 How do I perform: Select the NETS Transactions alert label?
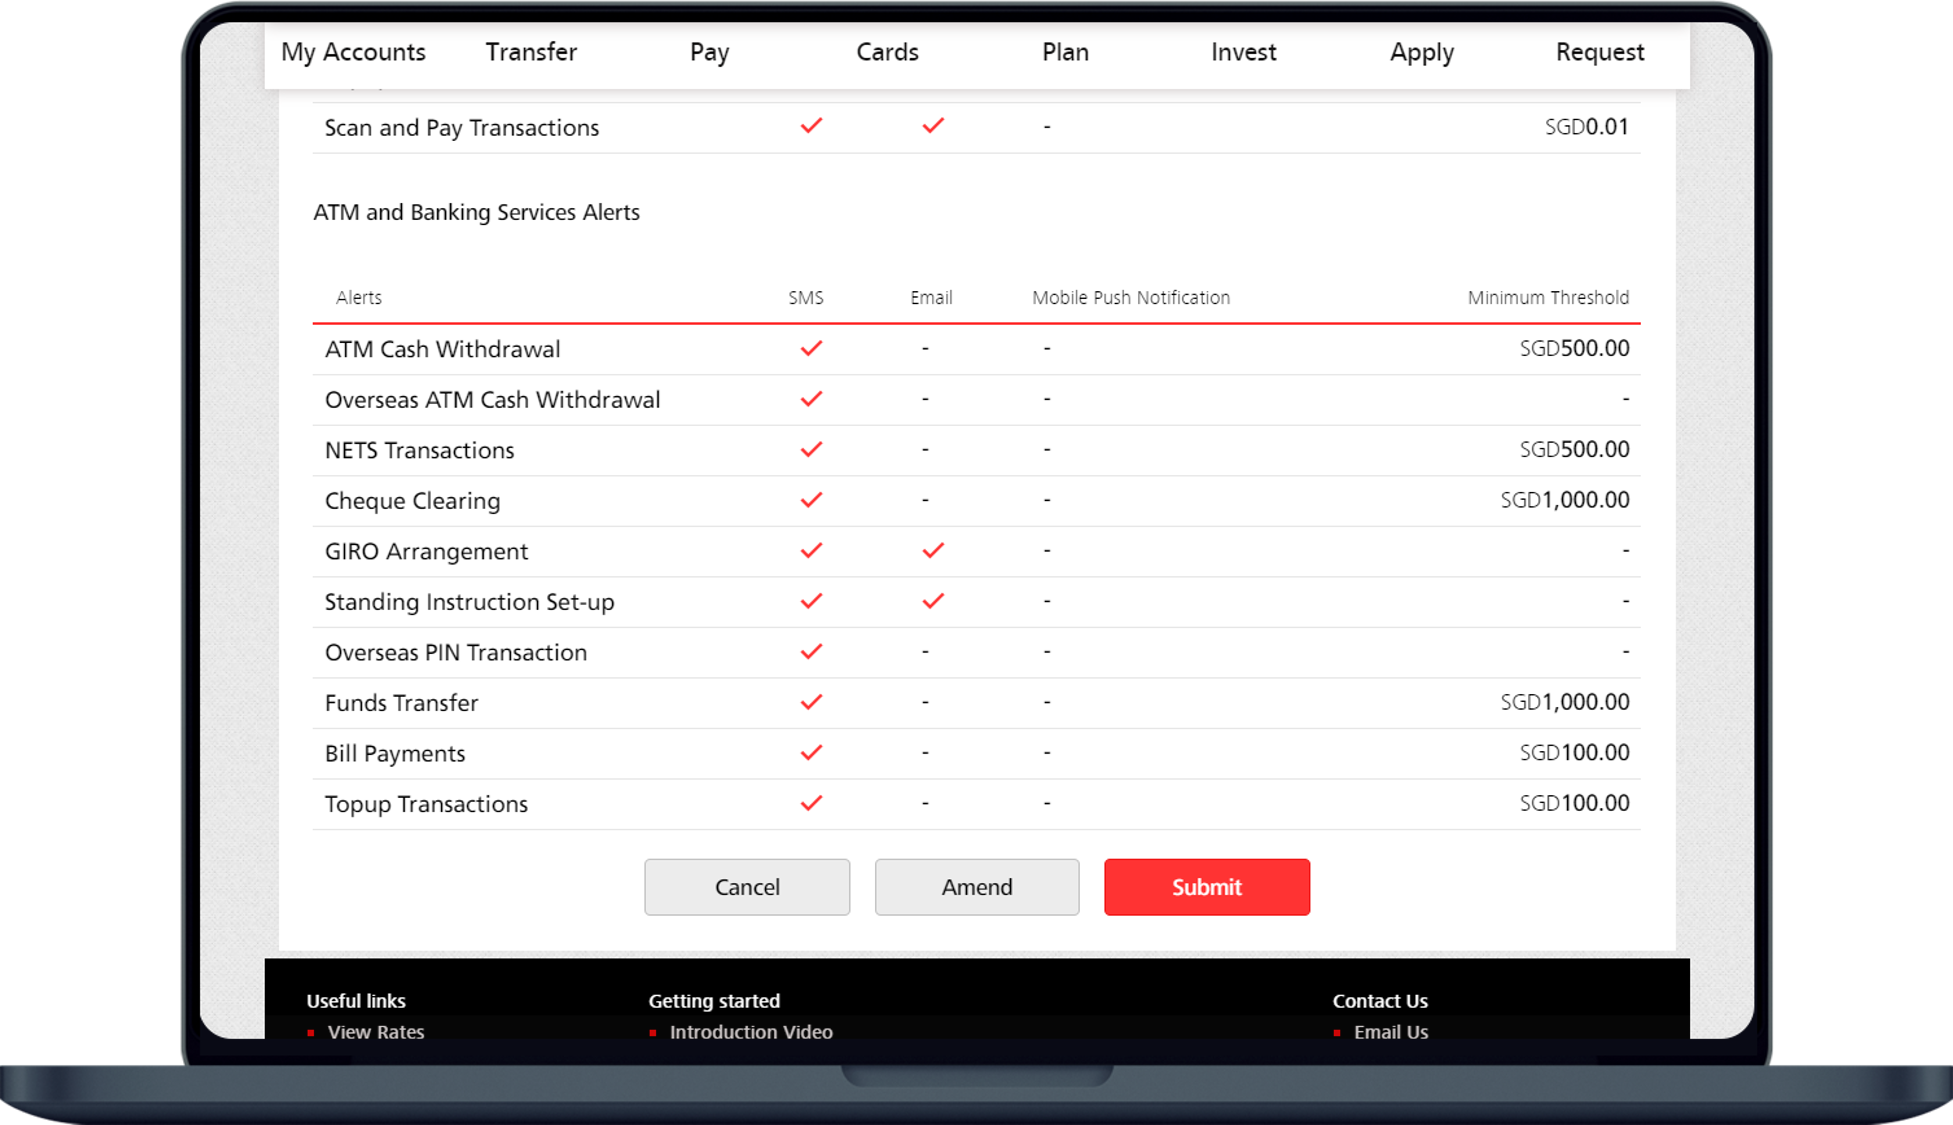point(419,450)
